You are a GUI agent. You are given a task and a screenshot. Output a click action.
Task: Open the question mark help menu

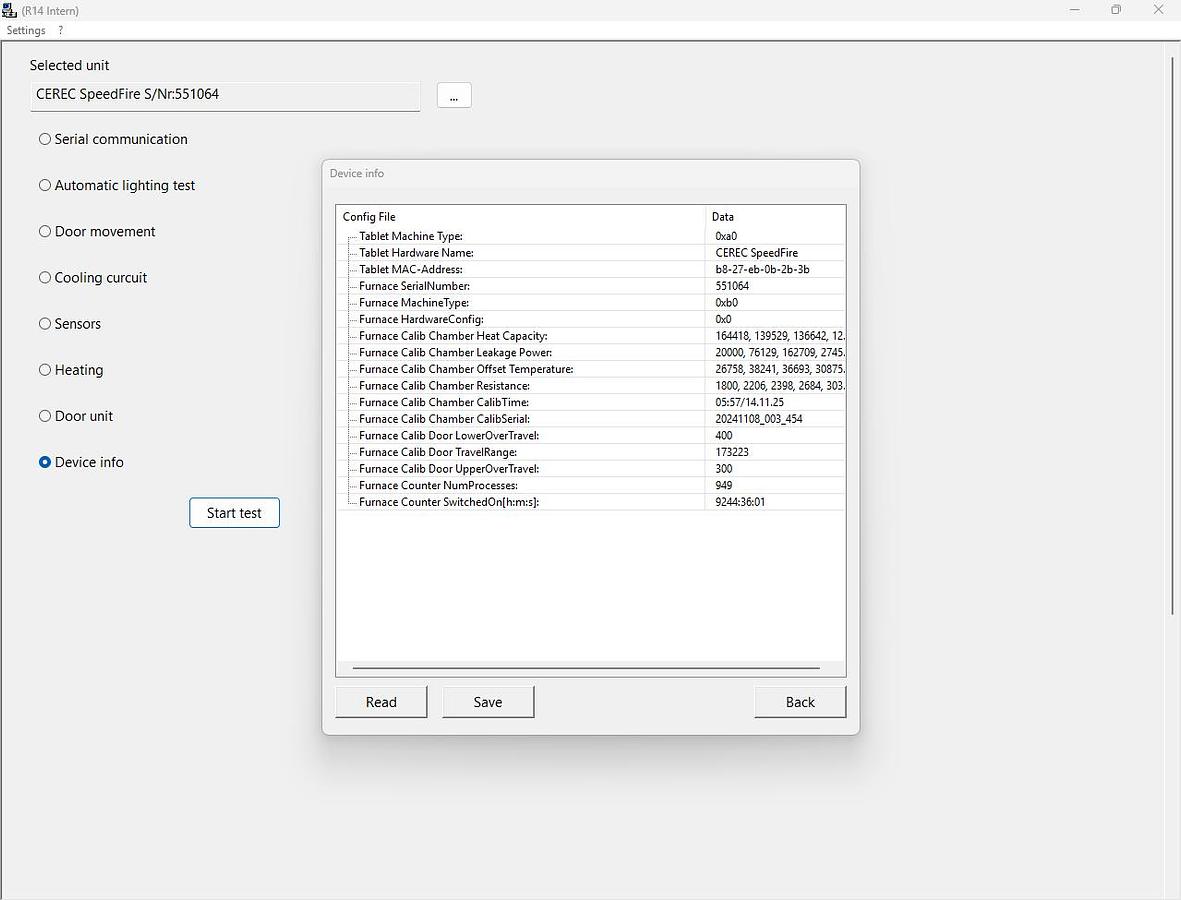coord(61,30)
